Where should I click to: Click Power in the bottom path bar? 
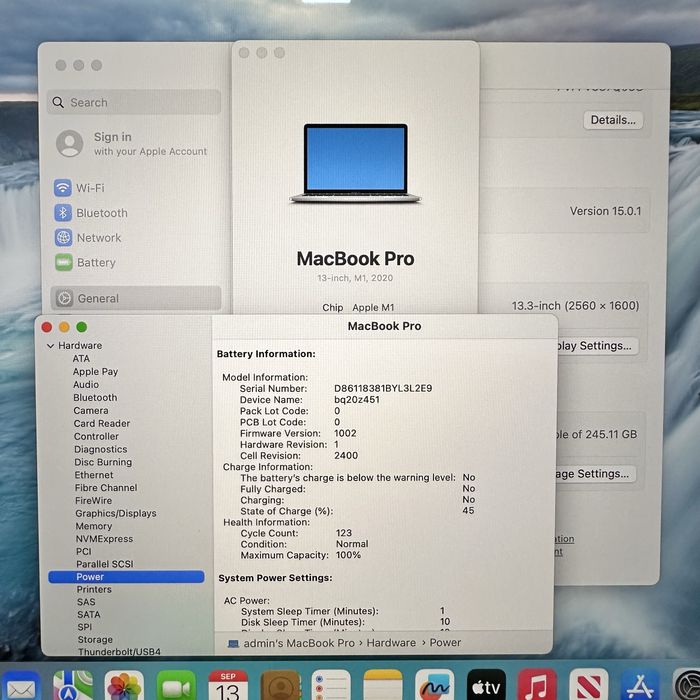point(445,642)
